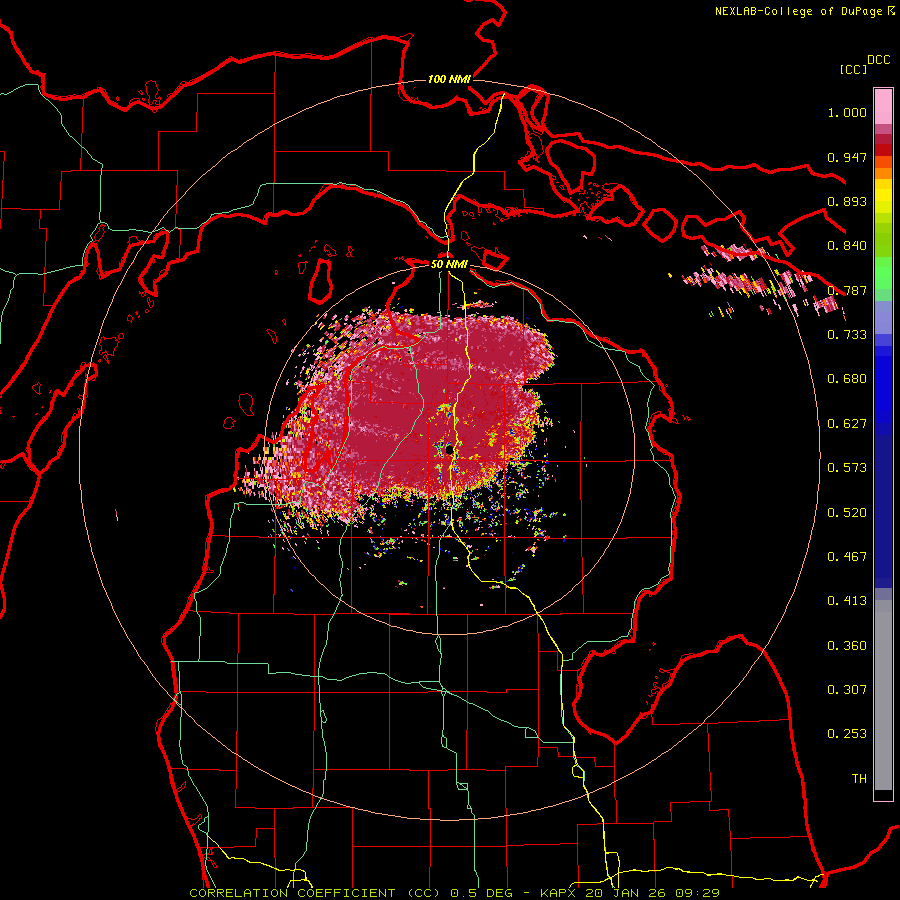Click the green band of the color bar

click(883, 273)
